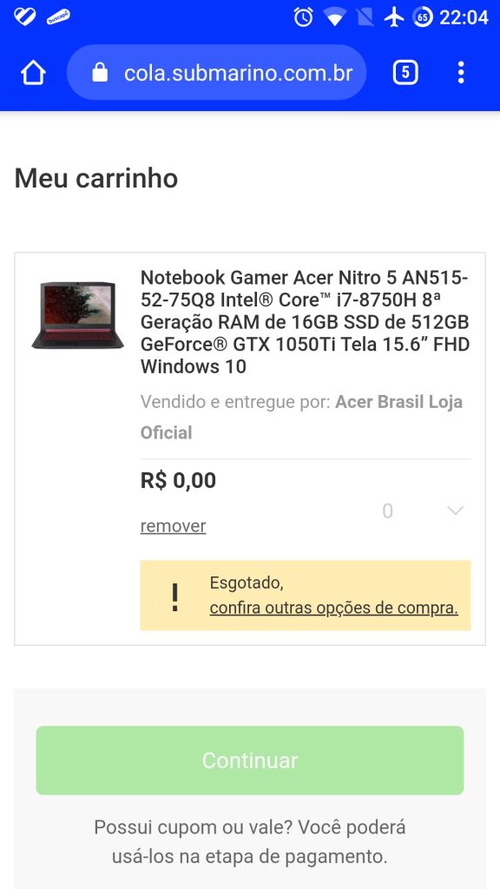The image size is (500, 889).
Task: Open the Notebook Gamer Acer Nitro 5 title
Action: tap(305, 322)
